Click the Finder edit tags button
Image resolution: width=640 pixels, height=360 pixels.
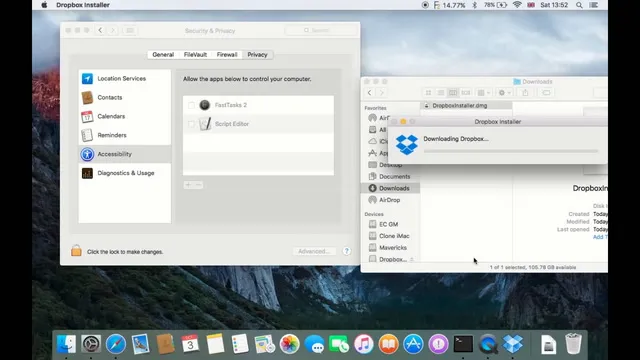(546, 93)
